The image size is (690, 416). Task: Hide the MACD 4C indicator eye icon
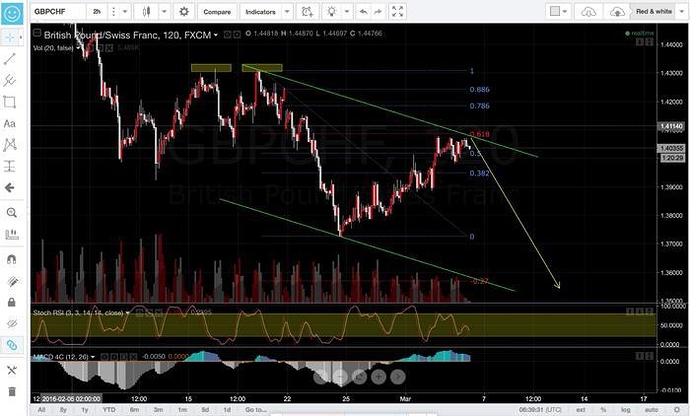(x=105, y=357)
